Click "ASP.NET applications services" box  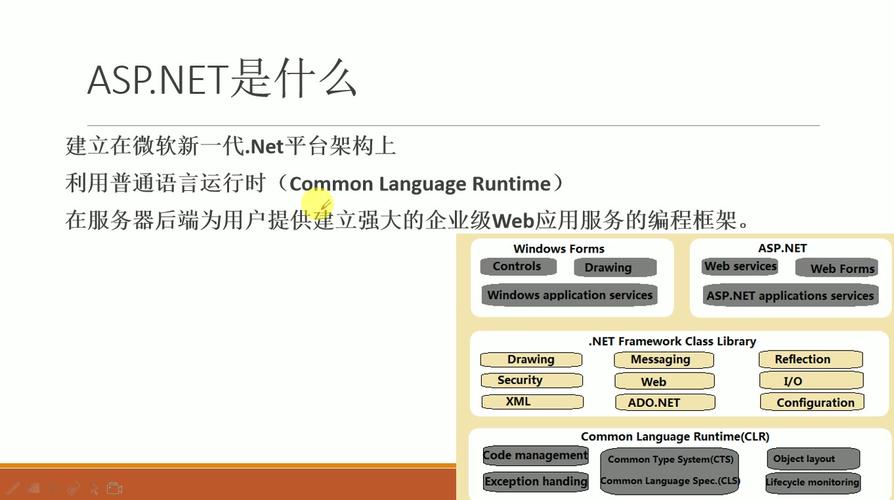pyautogui.click(x=790, y=296)
